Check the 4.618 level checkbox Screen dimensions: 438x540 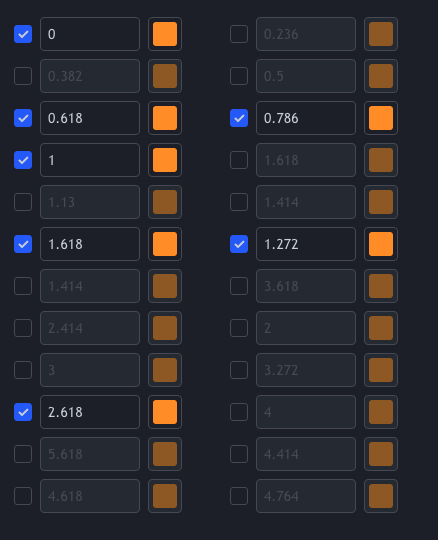click(23, 496)
